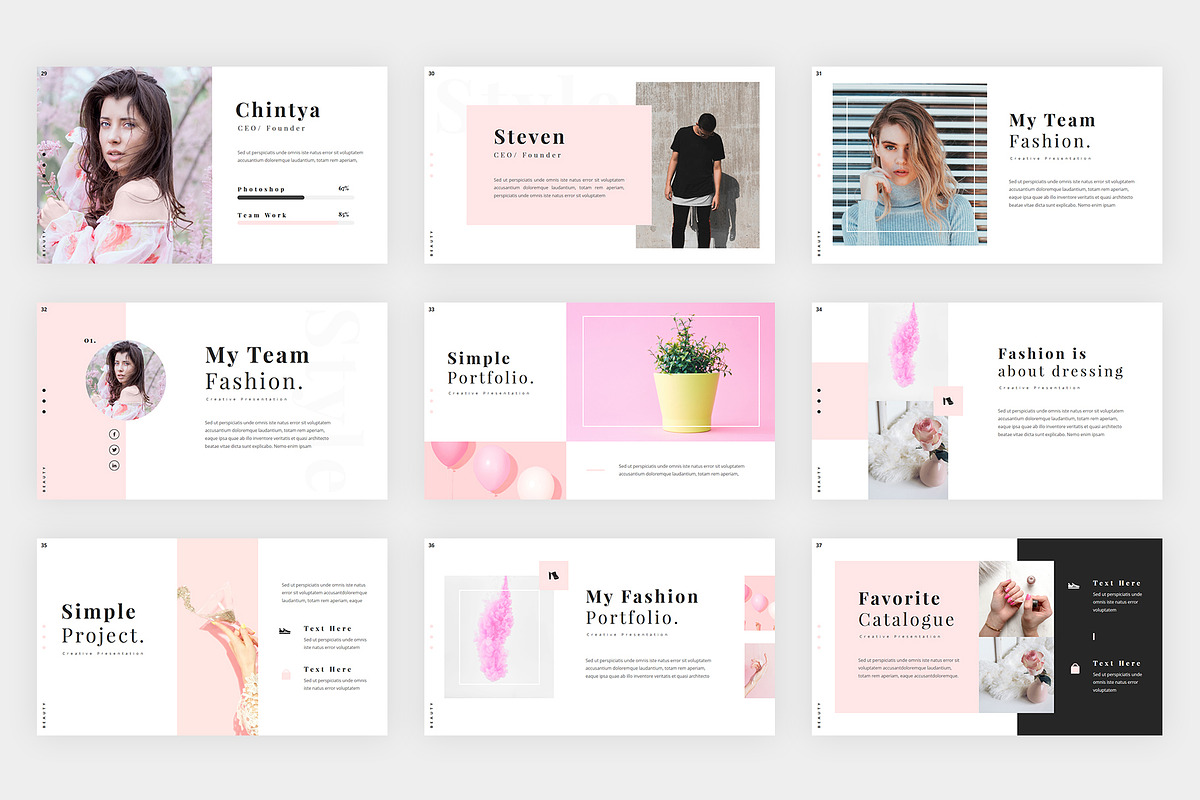1200x800 pixels.
Task: Click the '67%' value
Action: coord(344,189)
